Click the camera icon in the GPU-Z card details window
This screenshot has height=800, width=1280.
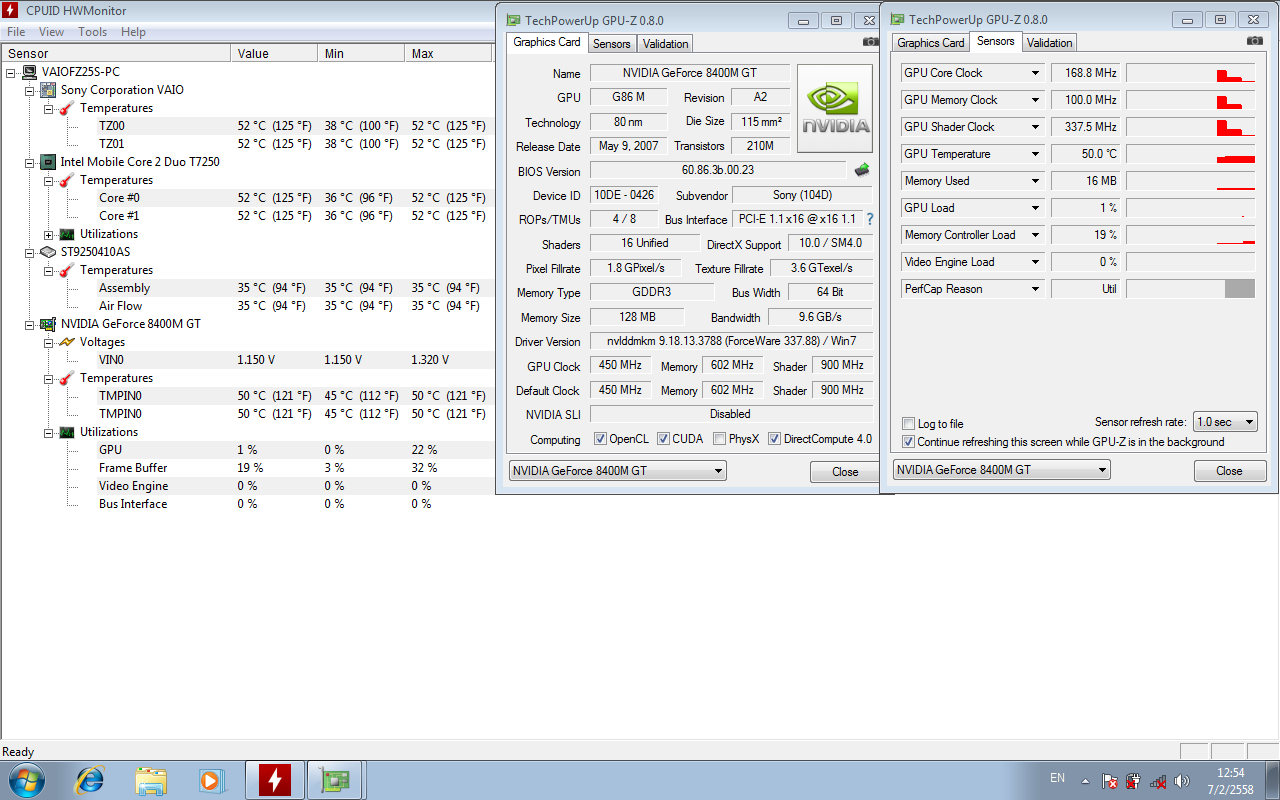[870, 42]
